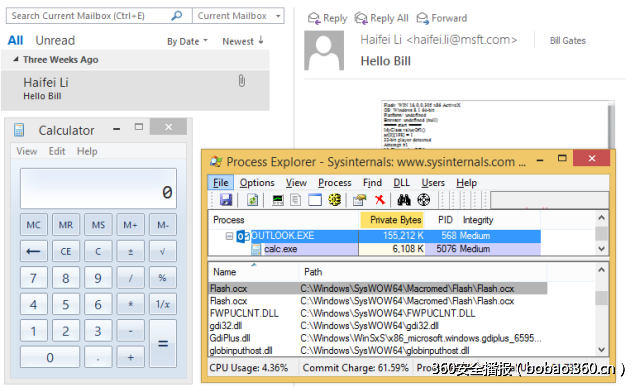640x387 pixels.
Task: Click the Reply button in Outlook
Action: tap(327, 18)
